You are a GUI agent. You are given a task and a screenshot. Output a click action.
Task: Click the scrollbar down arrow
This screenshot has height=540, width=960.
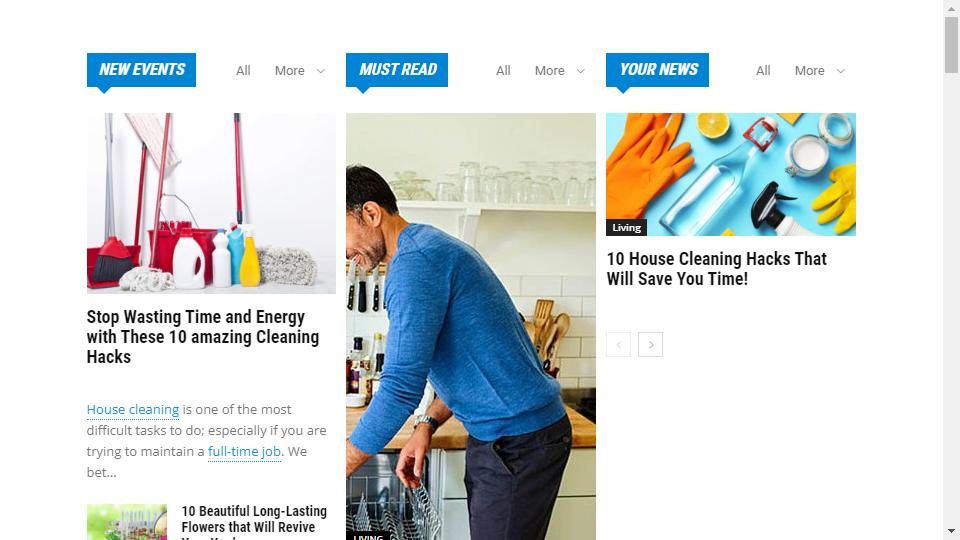pos(951,531)
